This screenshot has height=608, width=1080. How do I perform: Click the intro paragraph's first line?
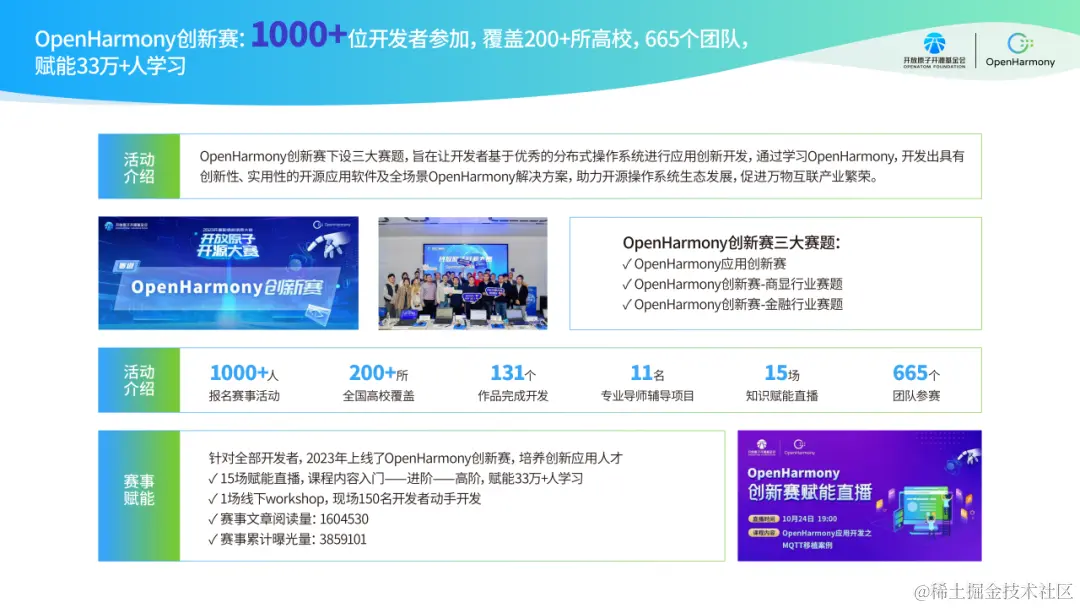[x=582, y=156]
